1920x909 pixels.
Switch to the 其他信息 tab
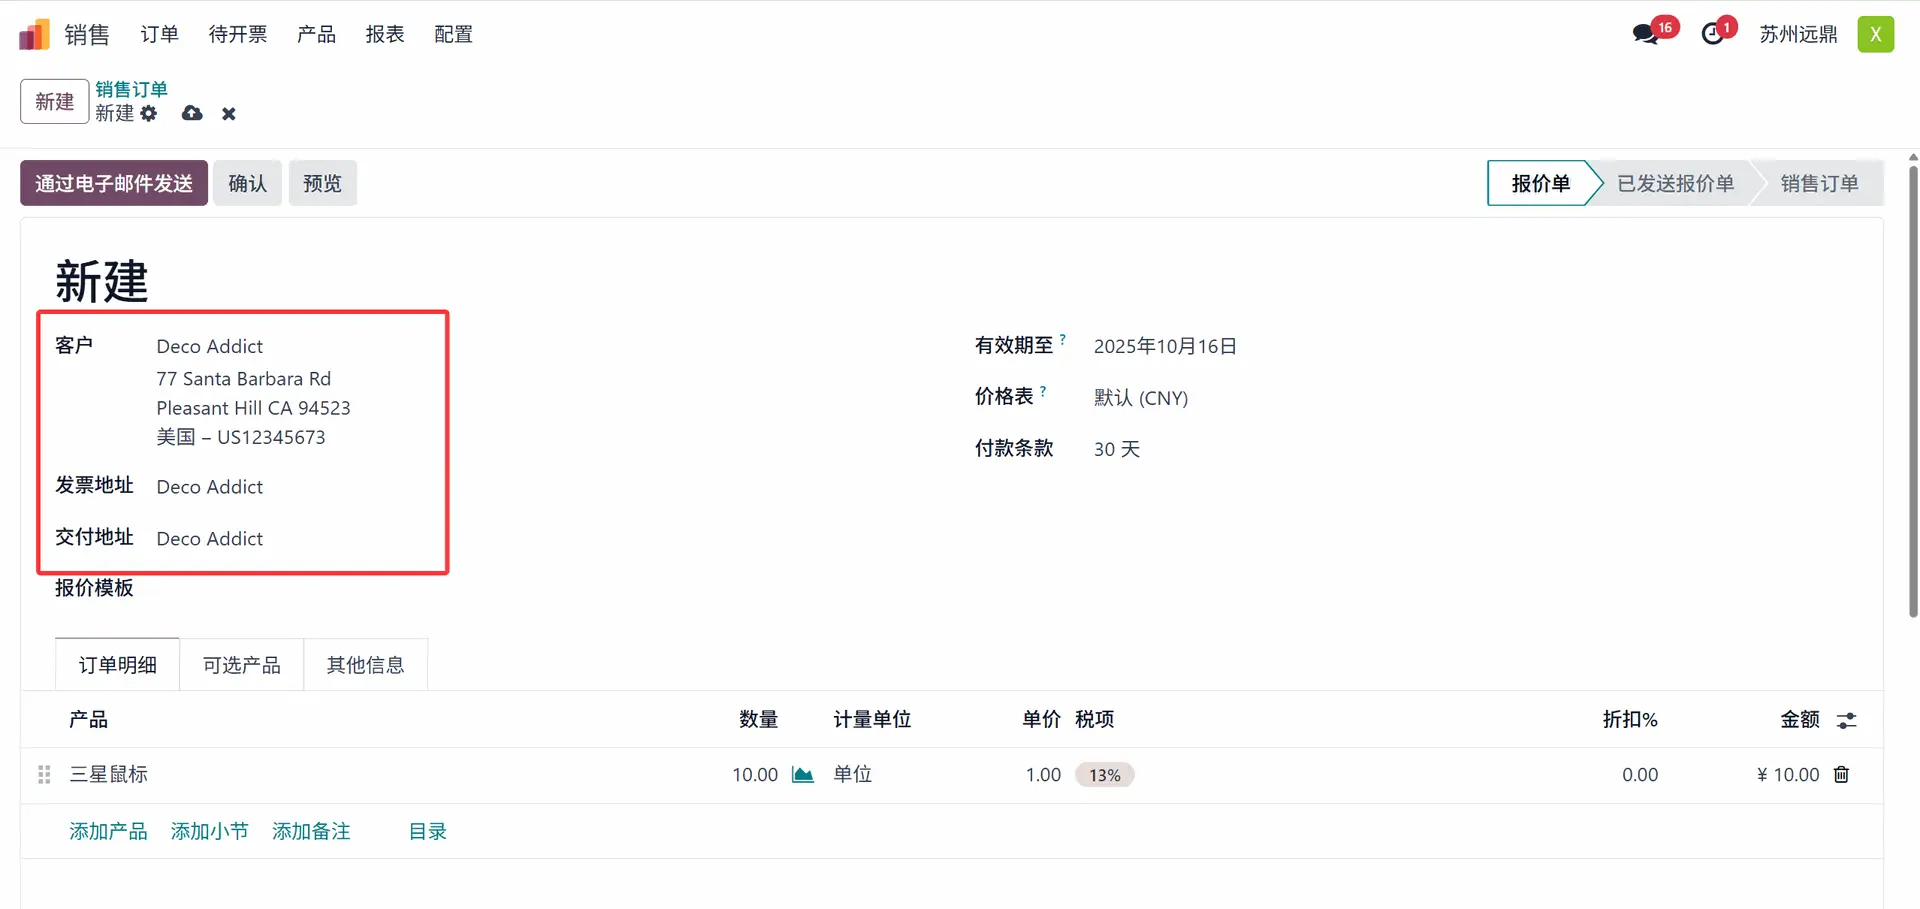pyautogui.click(x=365, y=666)
